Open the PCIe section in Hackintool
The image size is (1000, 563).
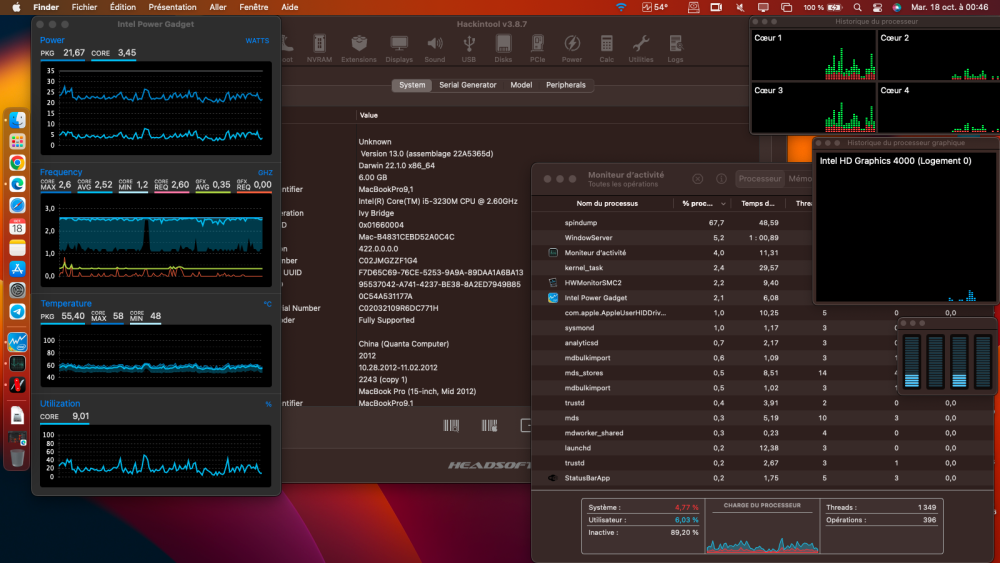coord(538,48)
